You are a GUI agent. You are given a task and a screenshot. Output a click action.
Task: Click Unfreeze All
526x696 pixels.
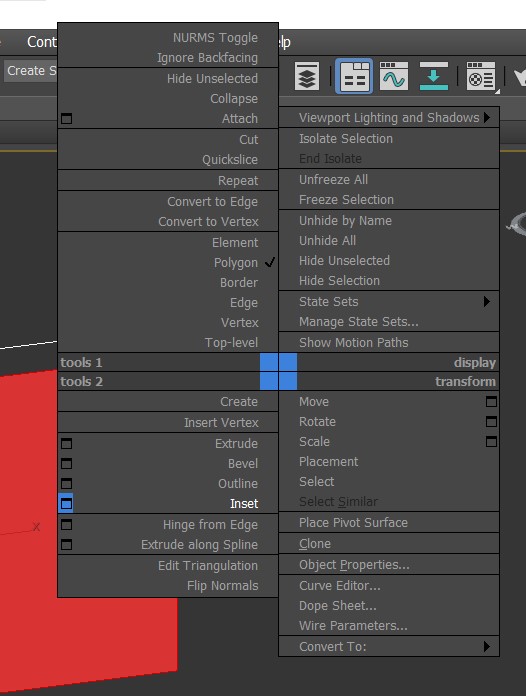pyautogui.click(x=333, y=180)
